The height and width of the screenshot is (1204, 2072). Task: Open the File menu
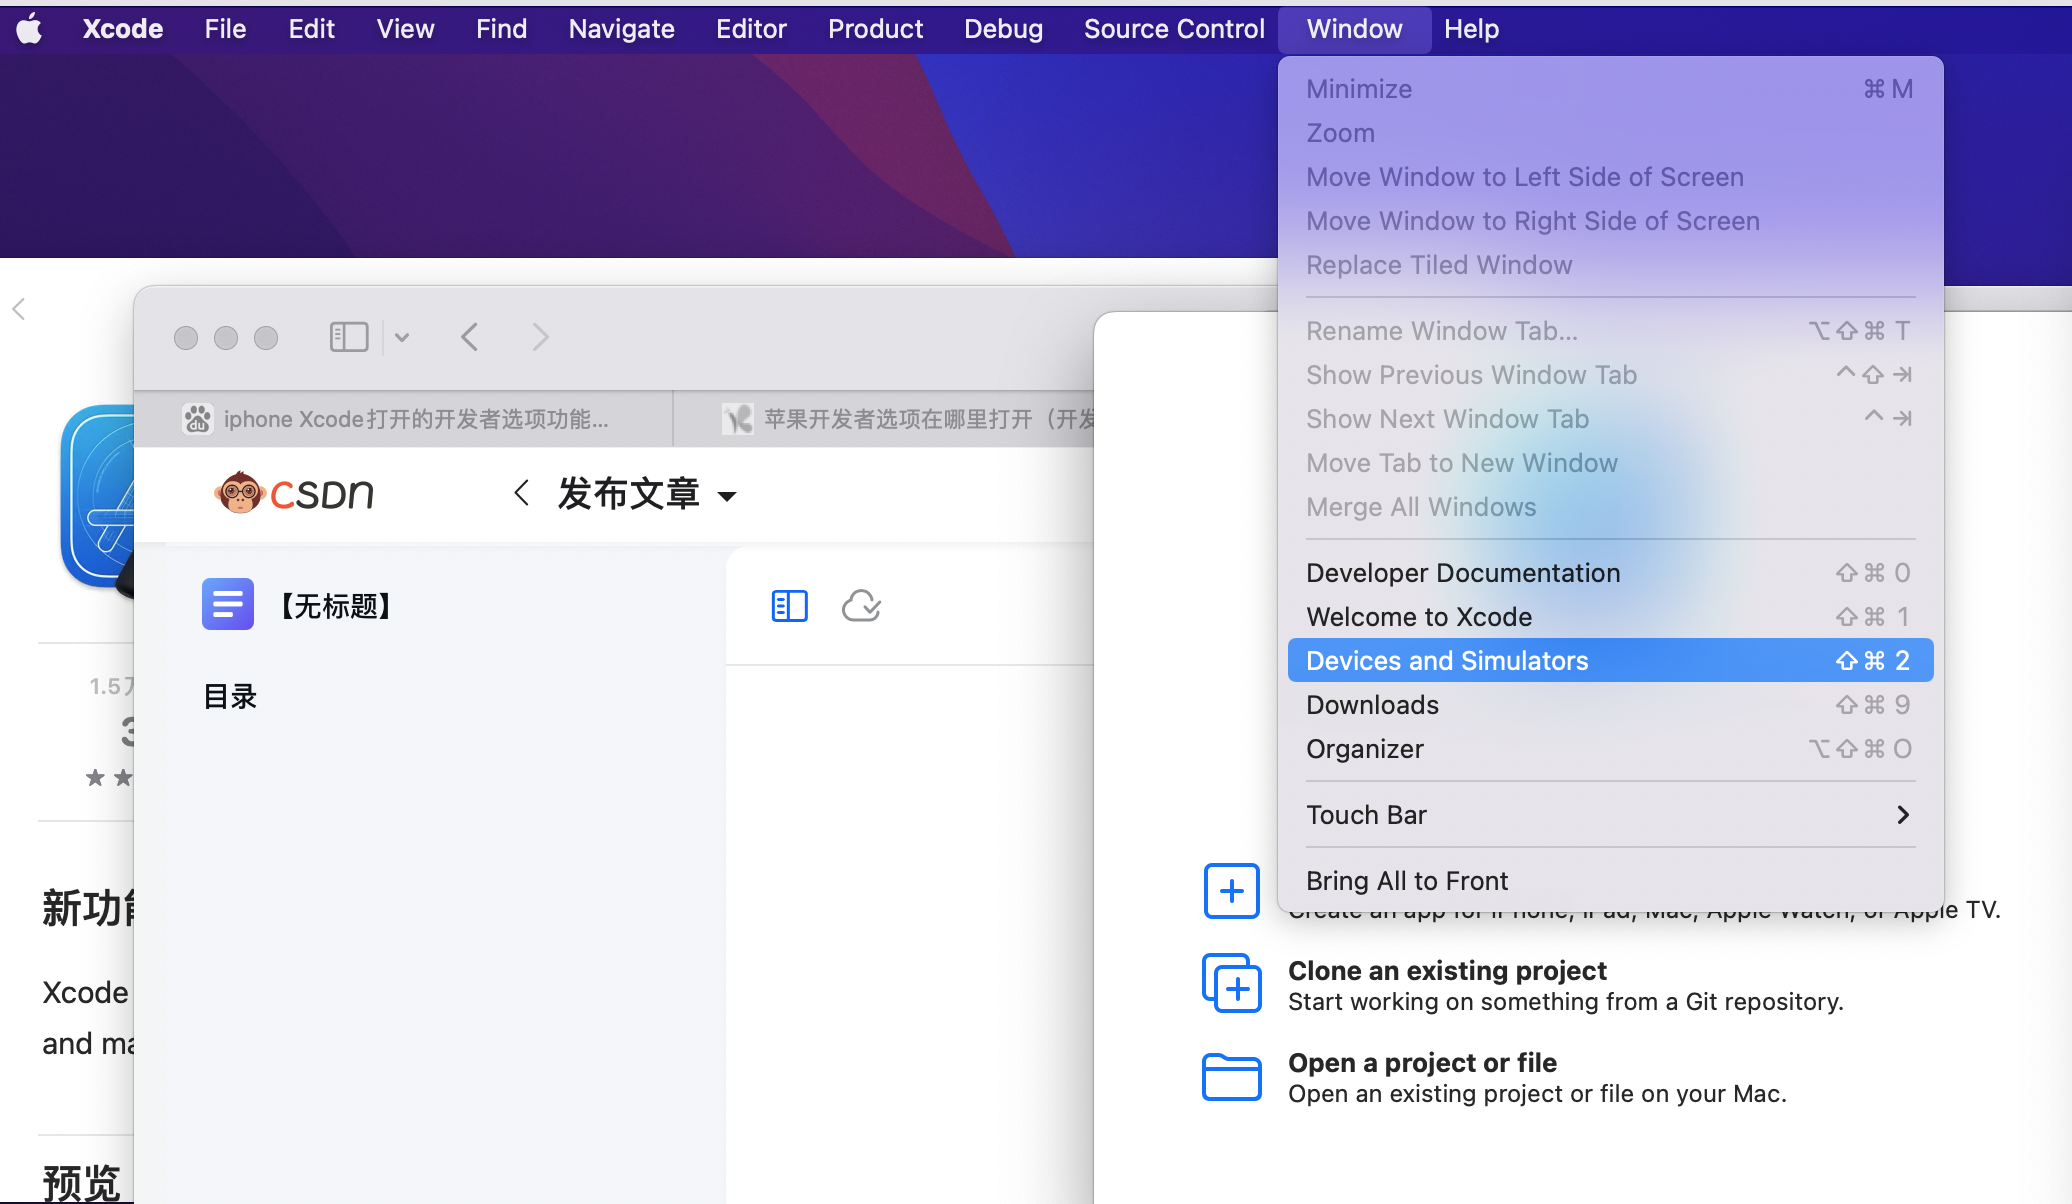point(225,29)
